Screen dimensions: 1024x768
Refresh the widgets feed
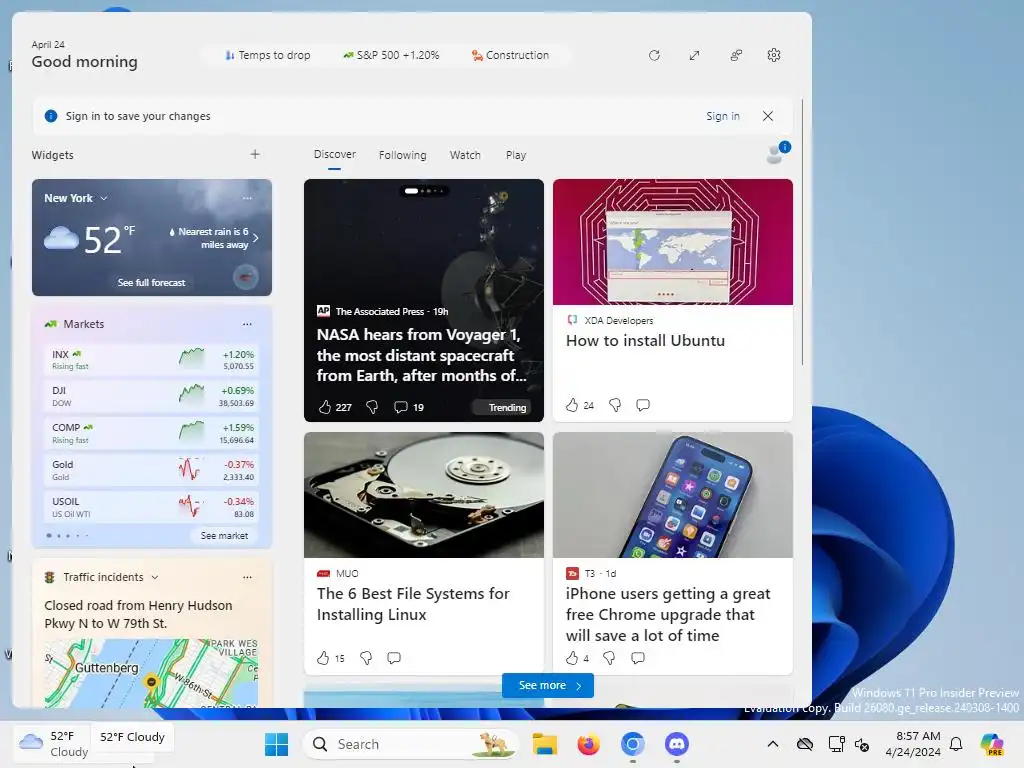pyautogui.click(x=654, y=56)
